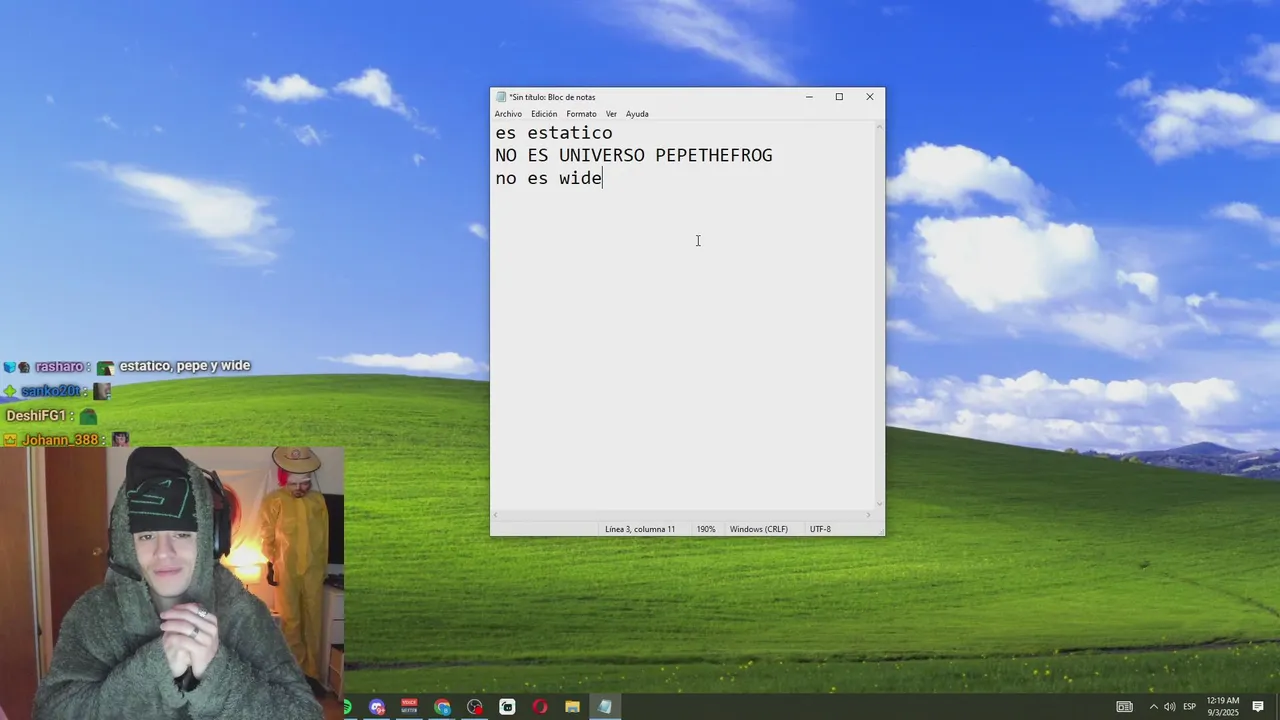The image size is (1280, 720).
Task: Open File Explorer from the taskbar
Action: tap(572, 707)
